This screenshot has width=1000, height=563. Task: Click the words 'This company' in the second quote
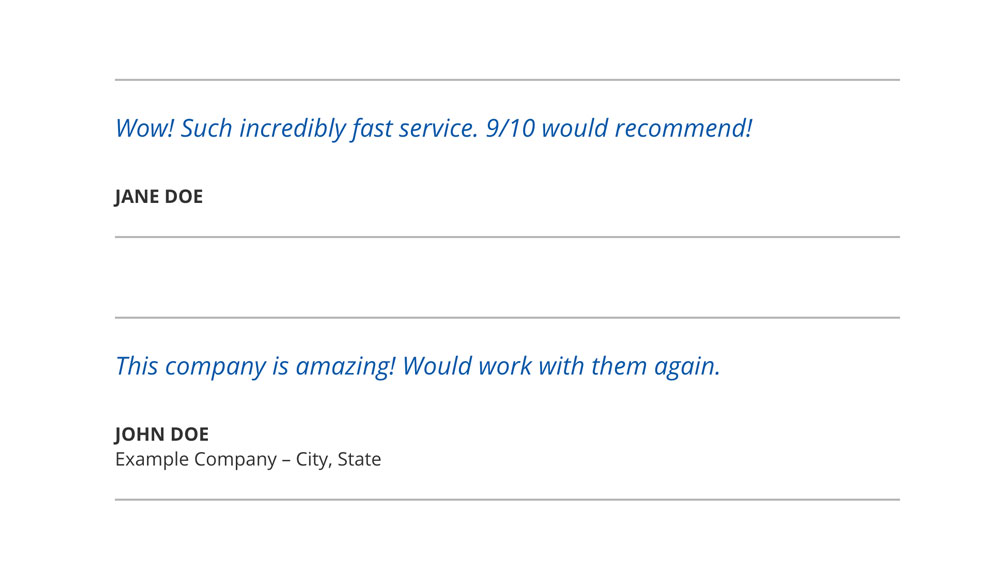(x=191, y=367)
